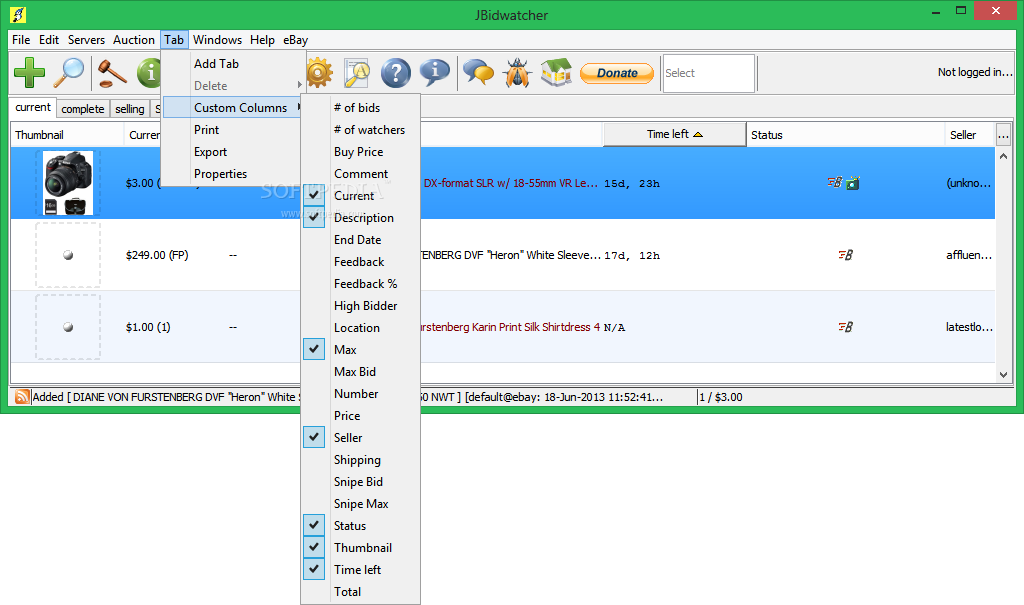Image resolution: width=1024 pixels, height=605 pixels.
Task: Open the File menu
Action: (21, 40)
